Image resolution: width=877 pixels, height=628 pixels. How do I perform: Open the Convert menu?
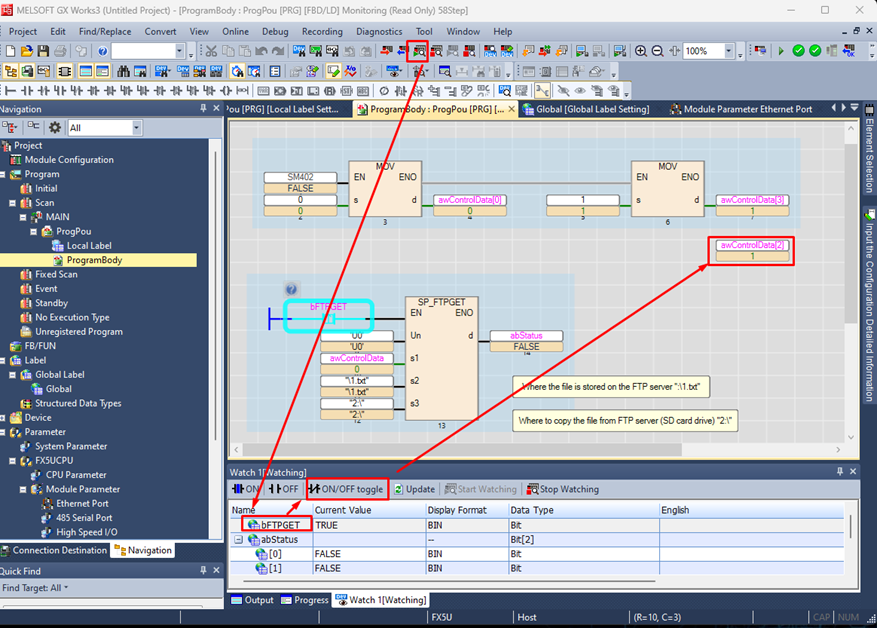point(161,32)
